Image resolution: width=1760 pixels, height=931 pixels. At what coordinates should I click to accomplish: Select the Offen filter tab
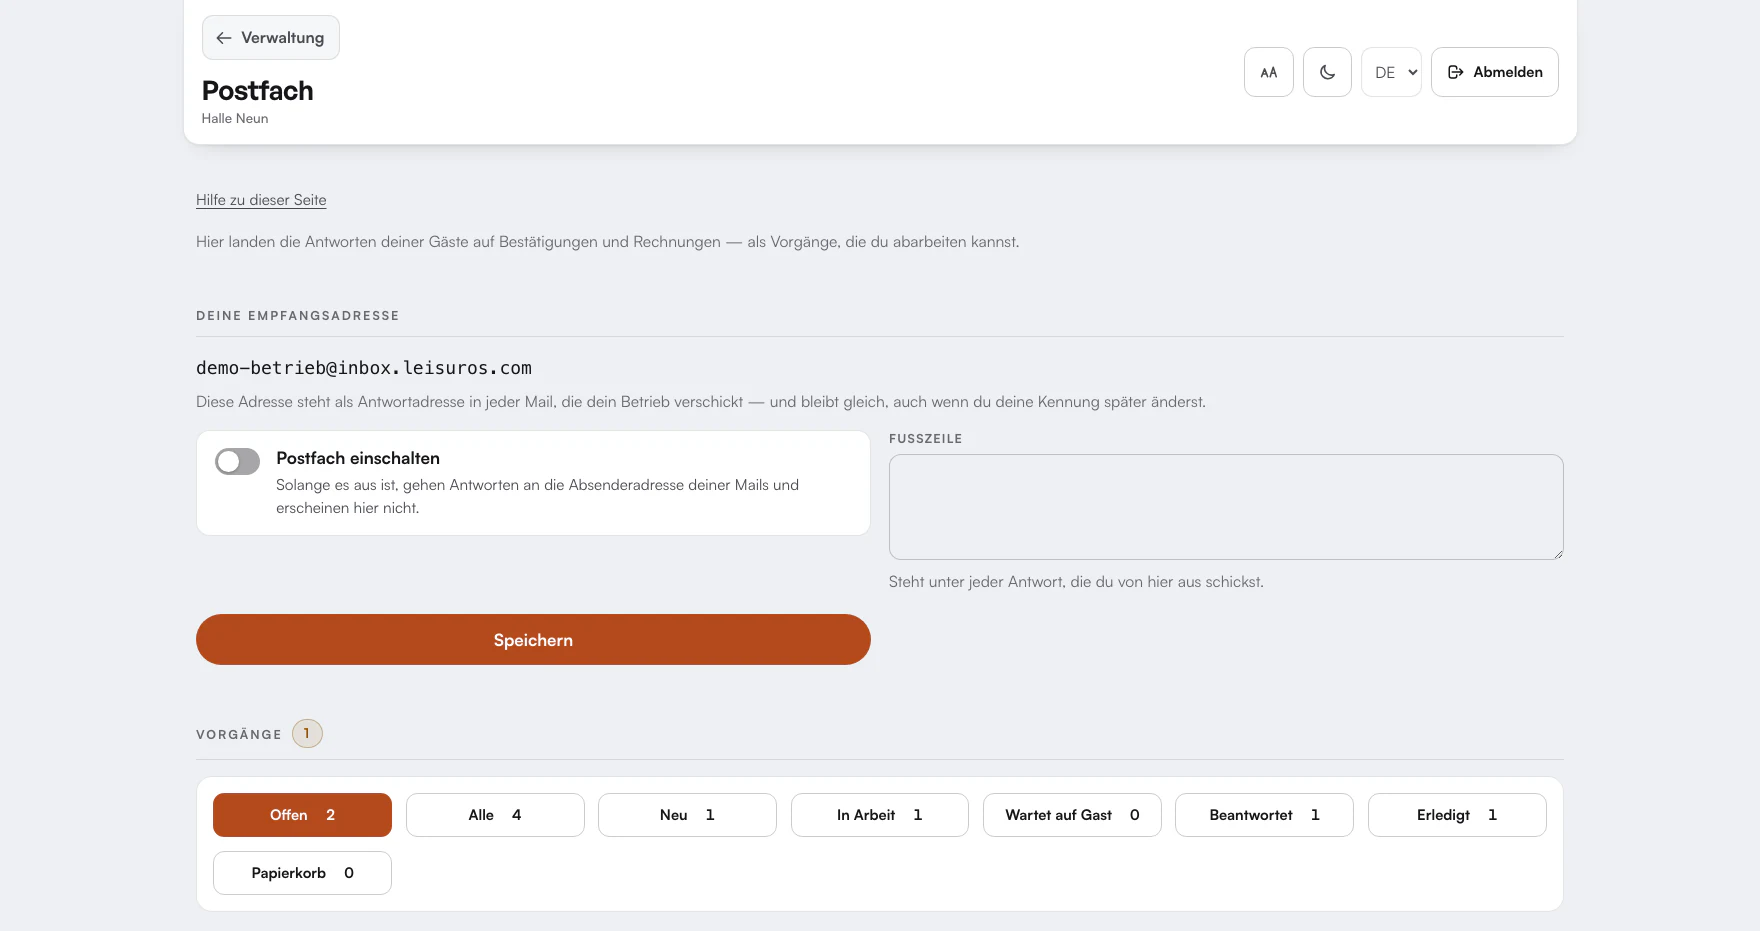[x=302, y=815]
